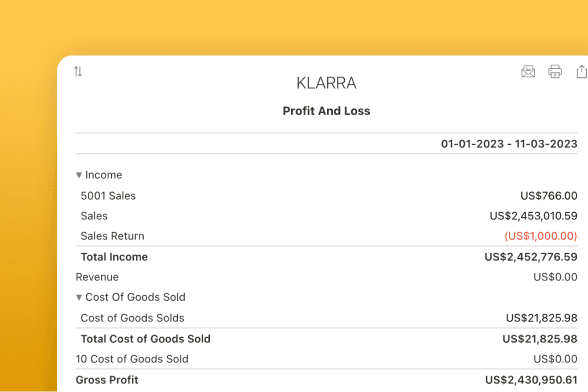Viewport: 588px width, 392px height.
Task: Open the Cost of Goods Solds row
Action: click(x=326, y=318)
